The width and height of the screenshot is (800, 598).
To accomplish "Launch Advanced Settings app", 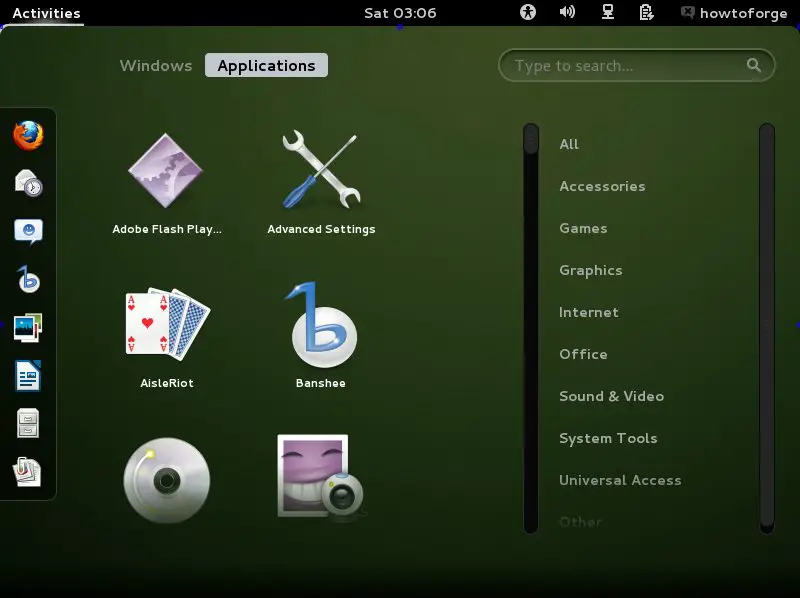I will click(x=321, y=184).
